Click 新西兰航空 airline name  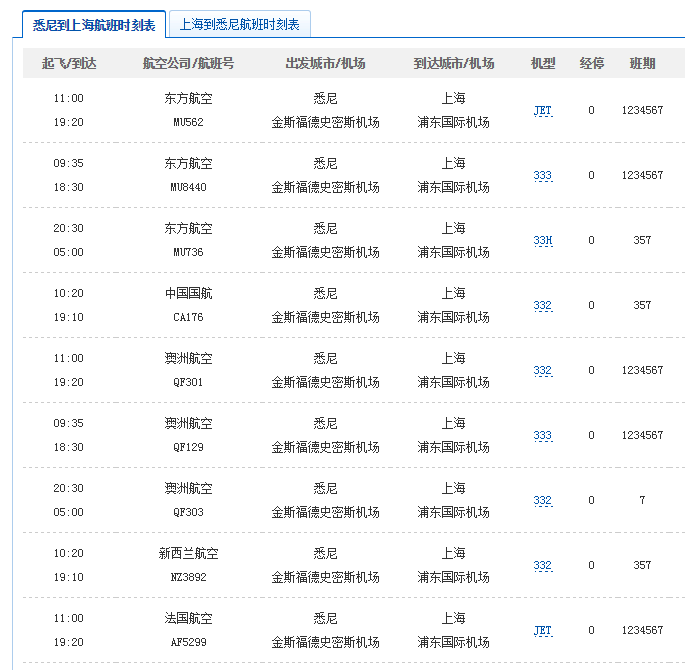[x=188, y=554]
